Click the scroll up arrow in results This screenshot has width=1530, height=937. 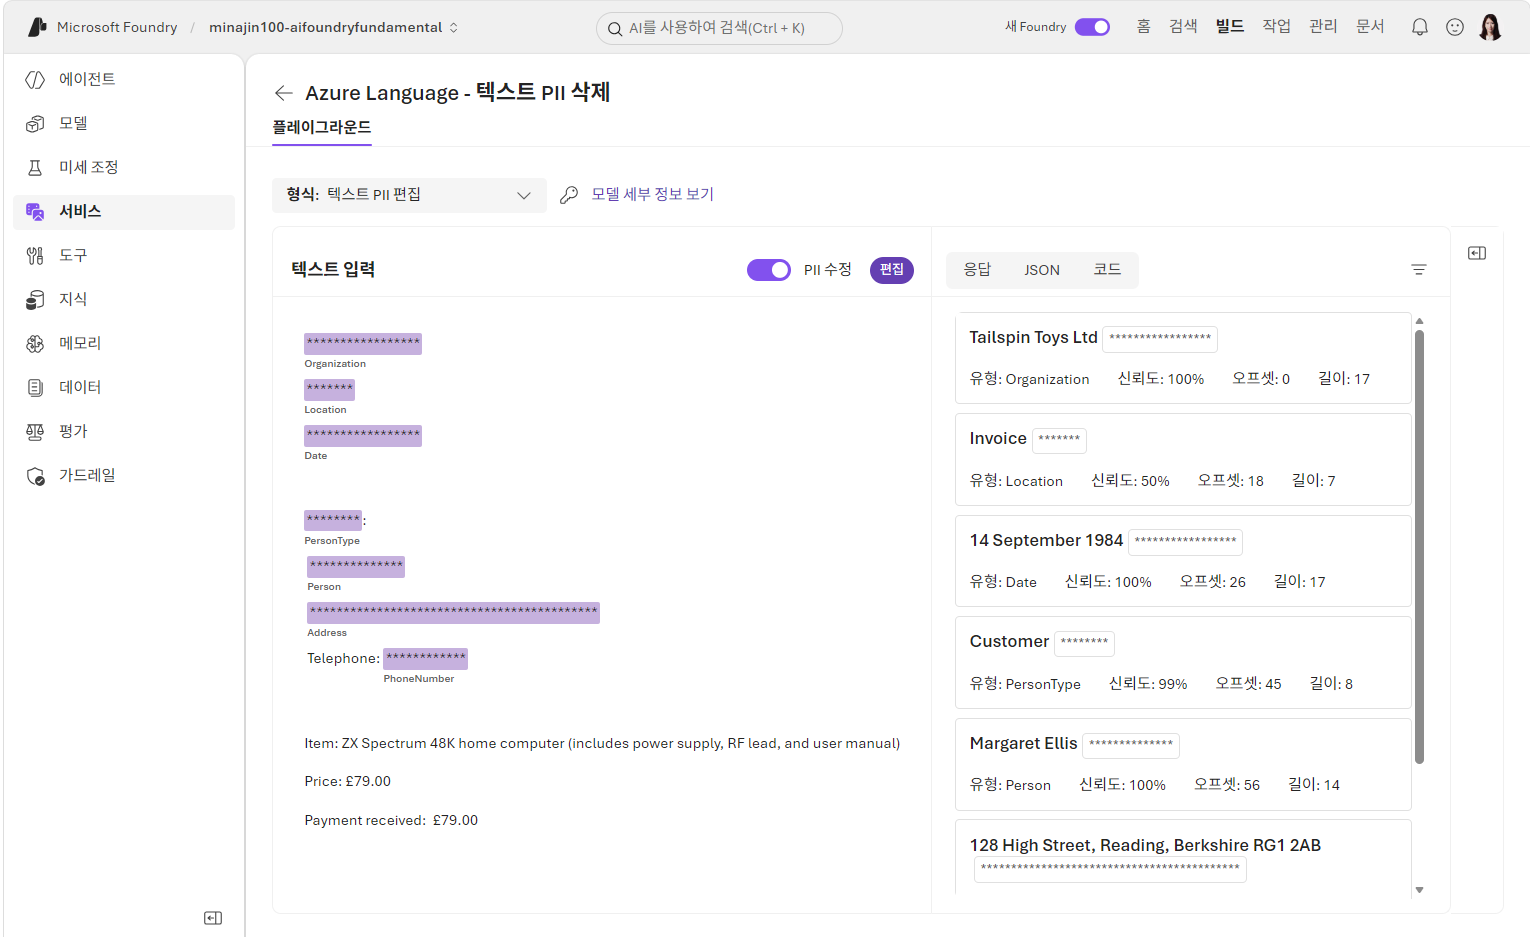(1419, 321)
